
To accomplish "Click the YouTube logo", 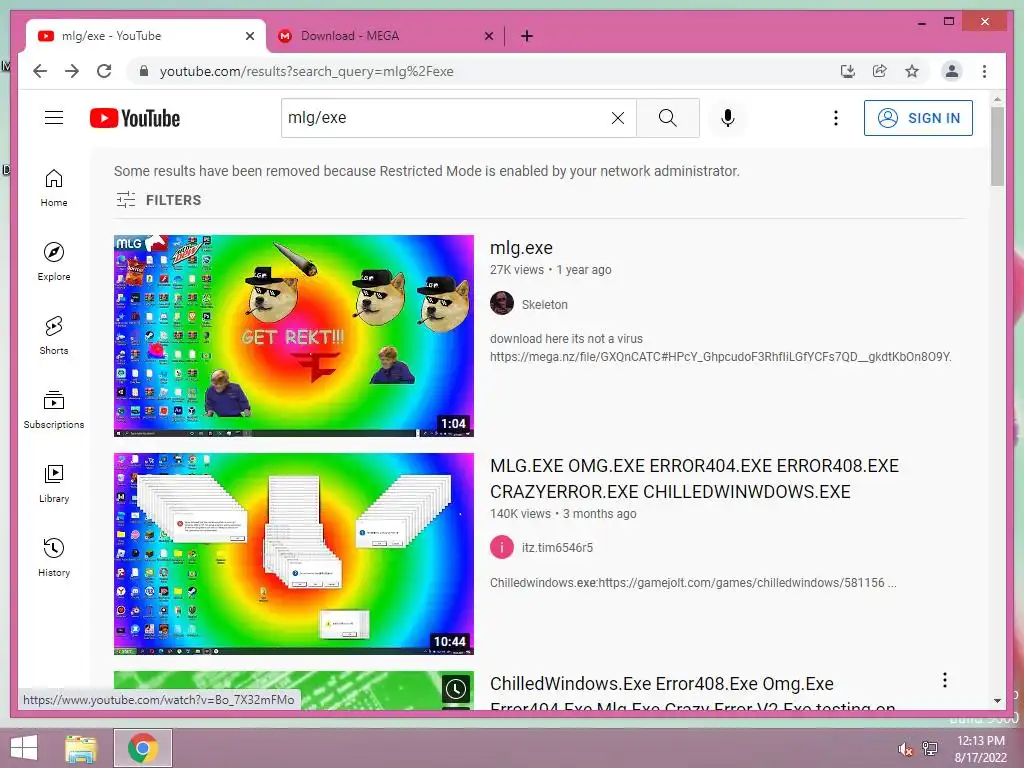I will pos(135,118).
